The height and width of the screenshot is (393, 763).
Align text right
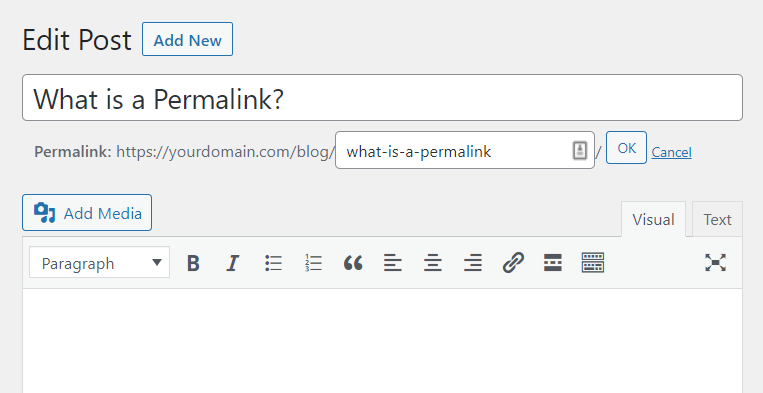472,263
